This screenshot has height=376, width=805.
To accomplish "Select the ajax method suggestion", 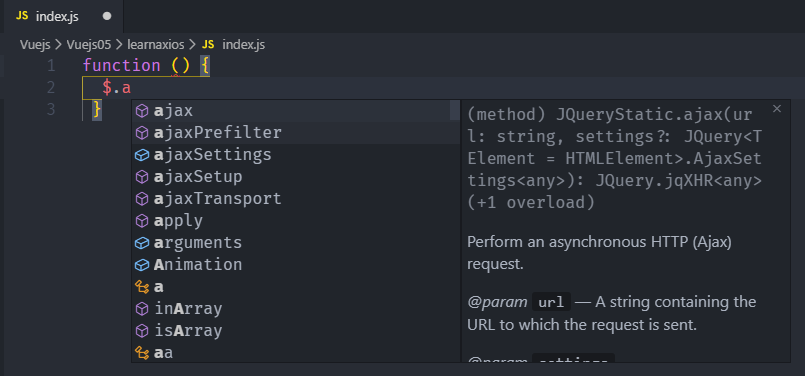I will [x=296, y=110].
